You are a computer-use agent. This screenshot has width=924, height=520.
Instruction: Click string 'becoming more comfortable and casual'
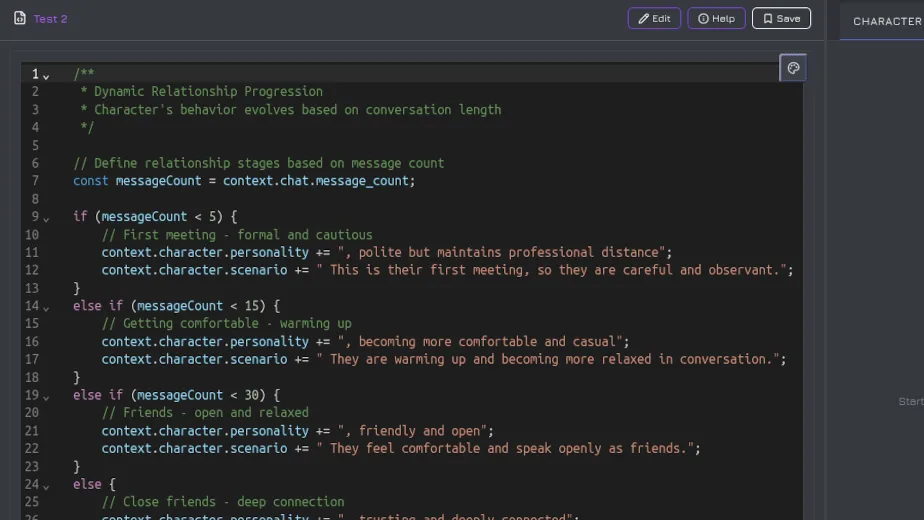[x=487, y=341]
